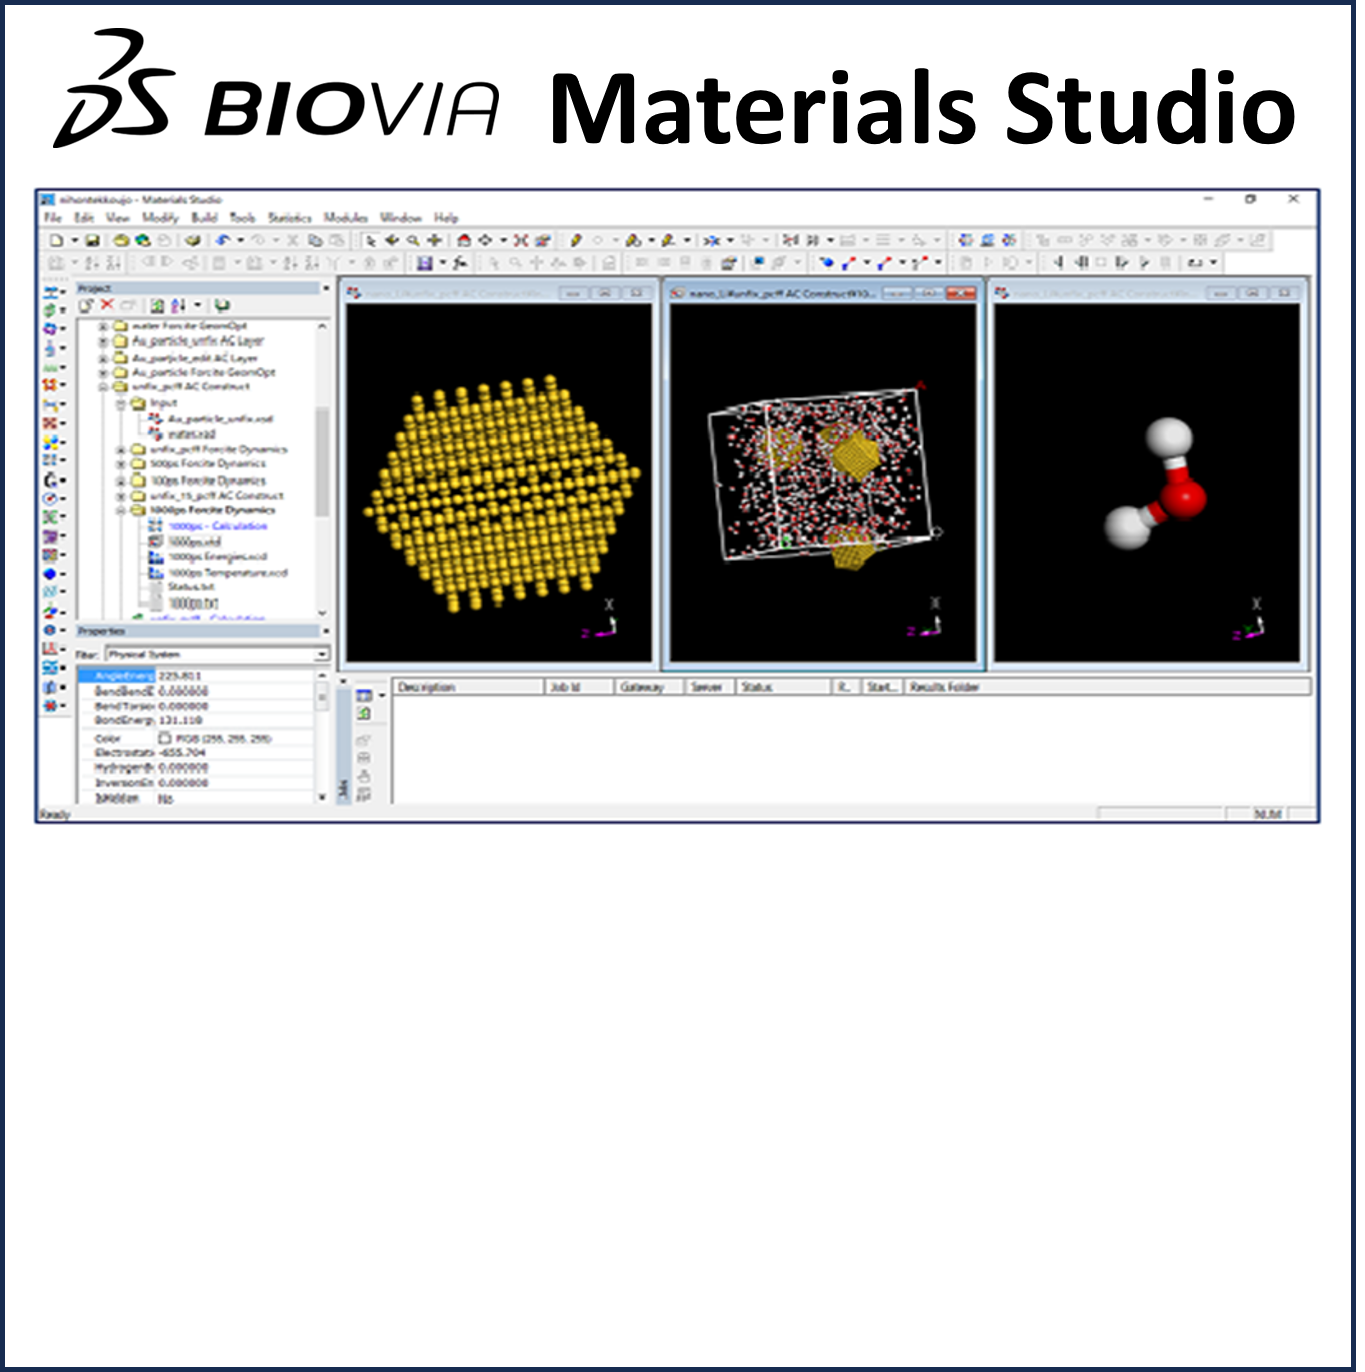Expand the Au_particle_unfix AC Layer folder
The height and width of the screenshot is (1372, 1365).
[102, 342]
